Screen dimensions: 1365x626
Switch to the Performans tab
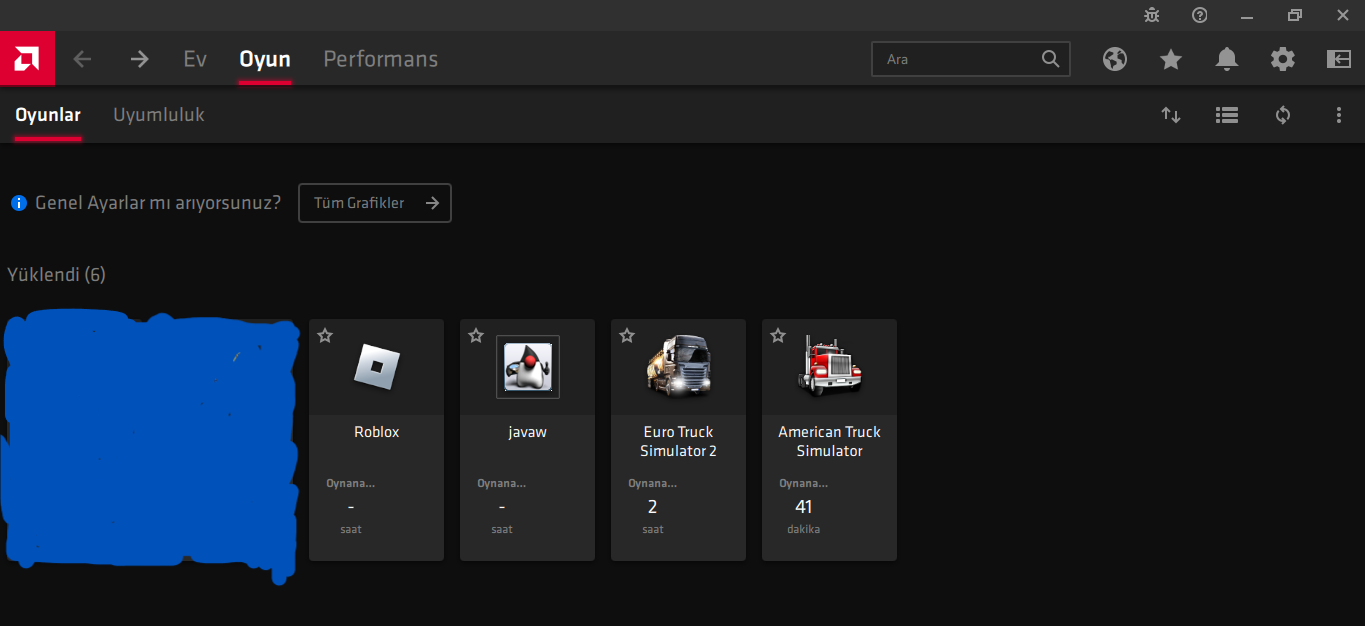pyautogui.click(x=380, y=59)
